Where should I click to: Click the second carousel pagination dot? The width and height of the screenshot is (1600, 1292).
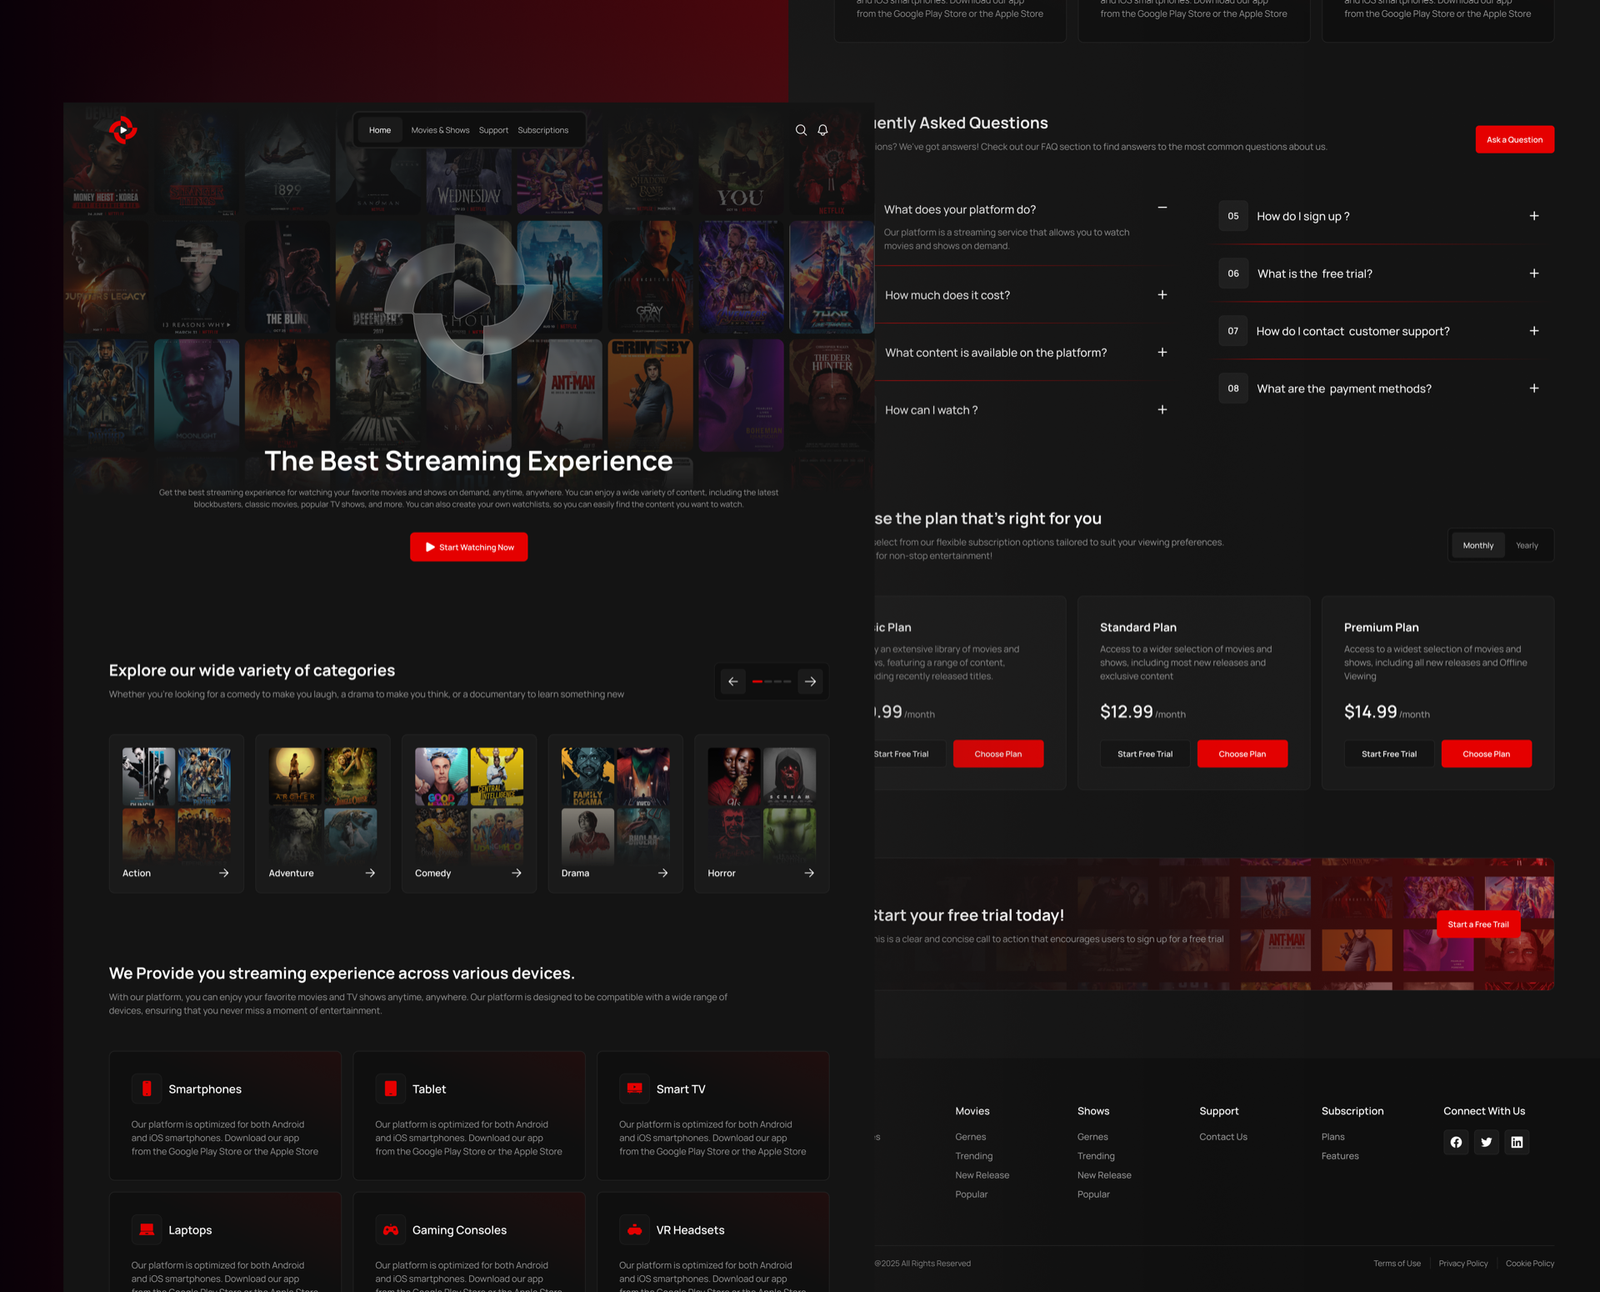point(768,681)
